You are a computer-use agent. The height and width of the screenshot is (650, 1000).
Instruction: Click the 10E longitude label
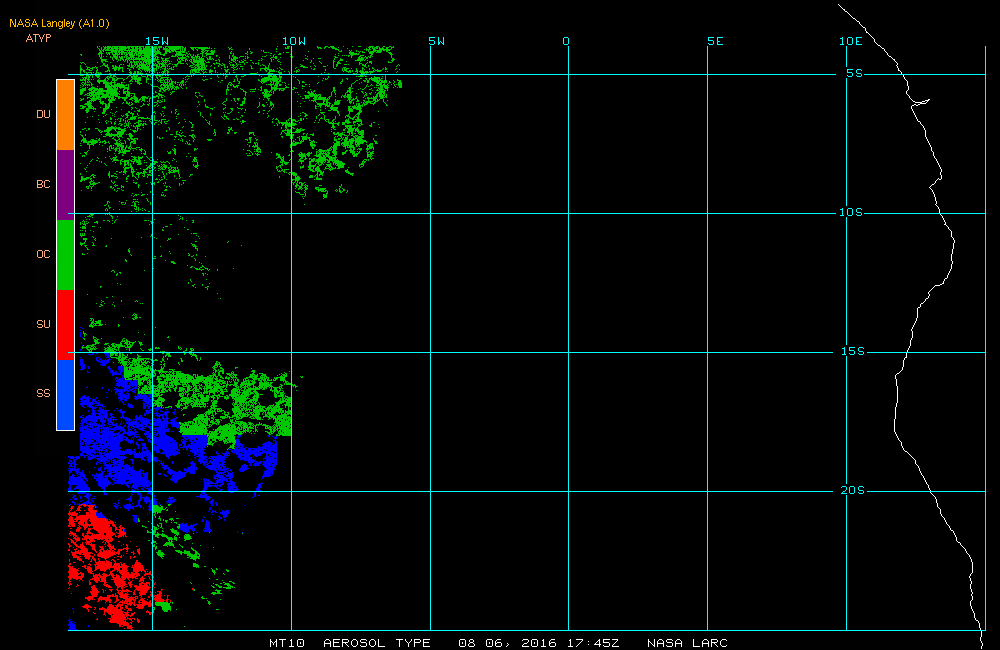click(x=851, y=41)
